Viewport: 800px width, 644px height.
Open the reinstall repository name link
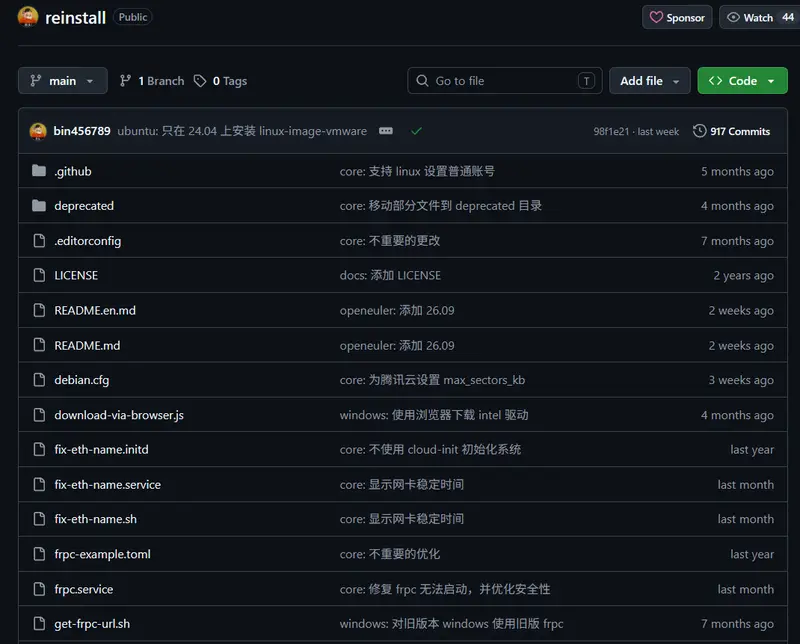(x=76, y=18)
